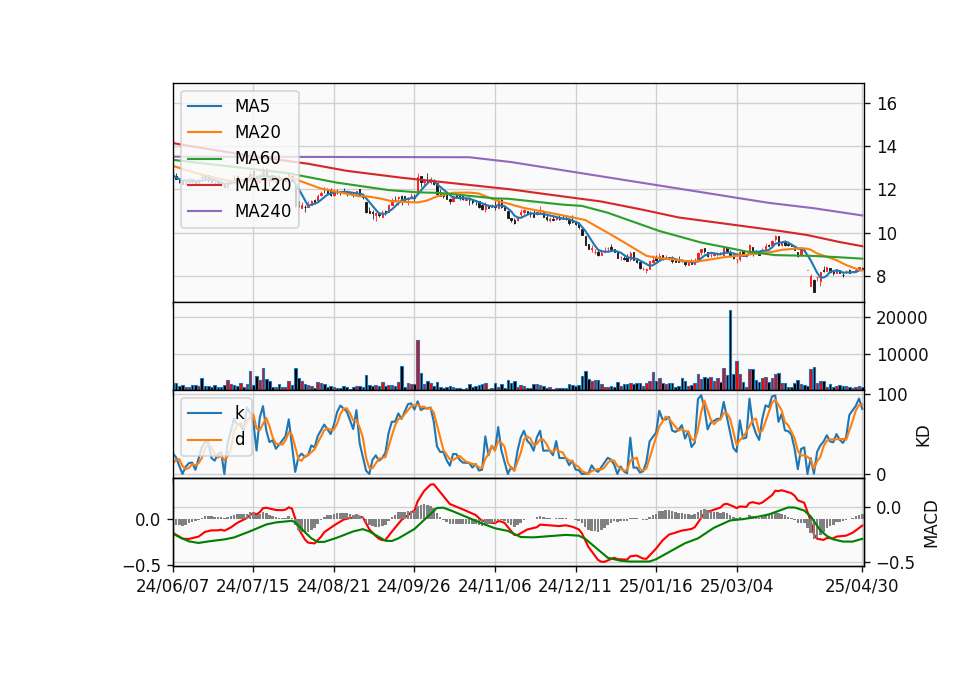Click the price axis value 8
Screen dimensions: 960x690
pyautogui.click(x=881, y=277)
